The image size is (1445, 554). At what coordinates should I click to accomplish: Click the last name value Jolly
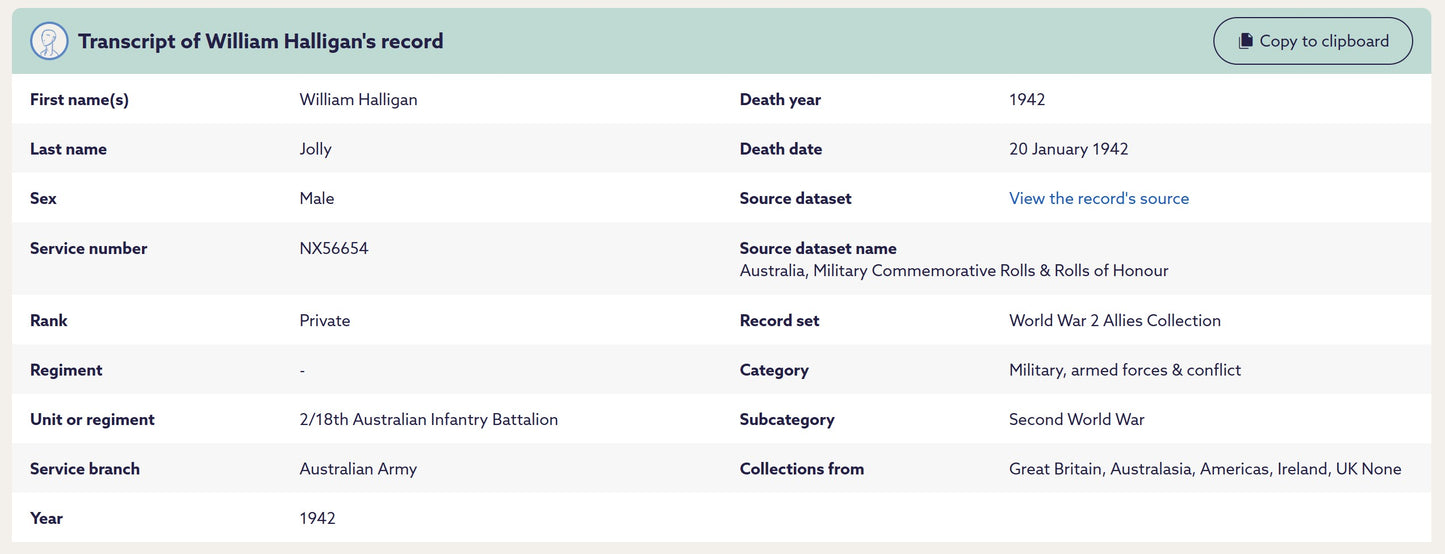pyautogui.click(x=315, y=149)
